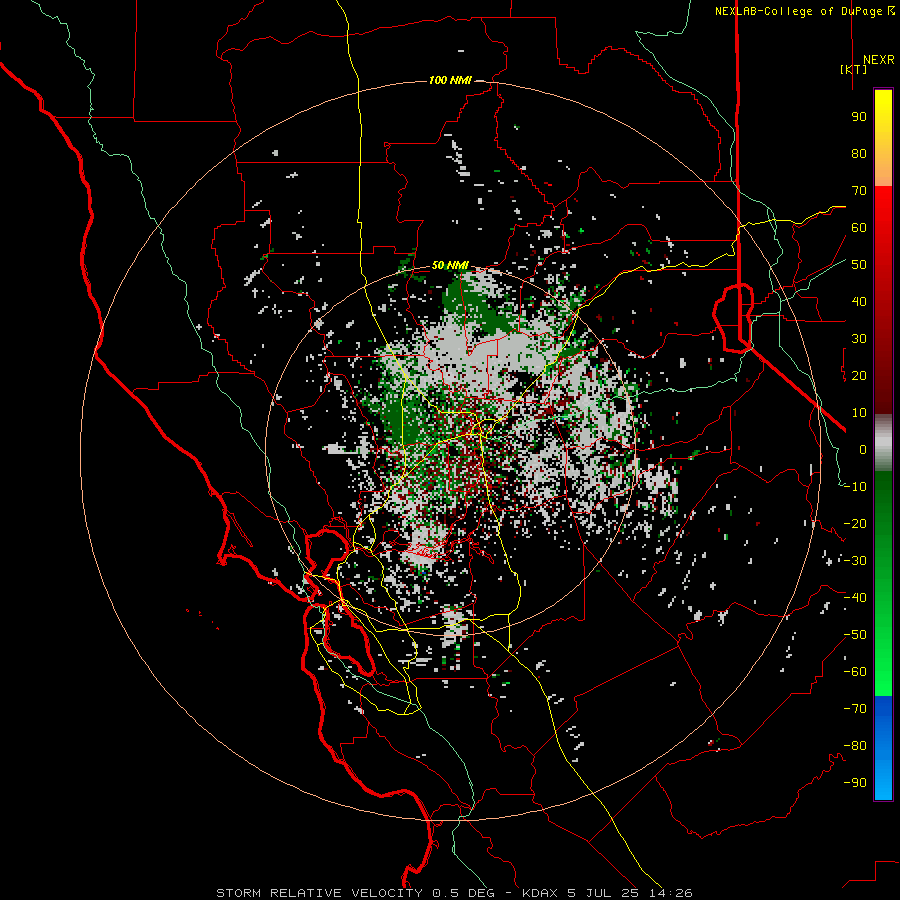Click the NEXR label above color scale

tap(879, 60)
